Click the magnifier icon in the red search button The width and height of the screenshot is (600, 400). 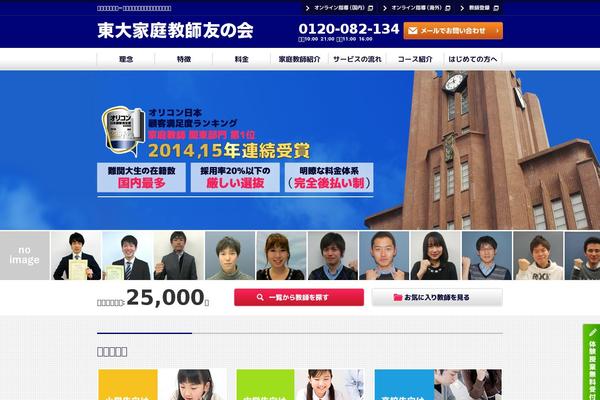260,297
